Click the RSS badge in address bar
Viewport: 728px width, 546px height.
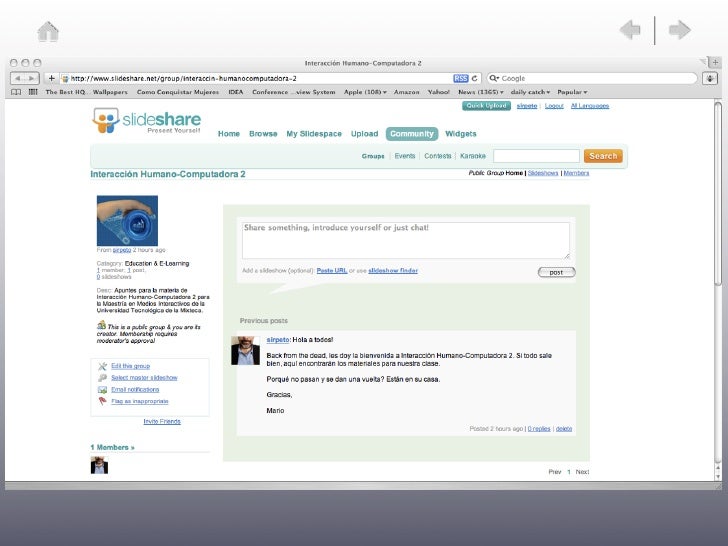pos(461,78)
